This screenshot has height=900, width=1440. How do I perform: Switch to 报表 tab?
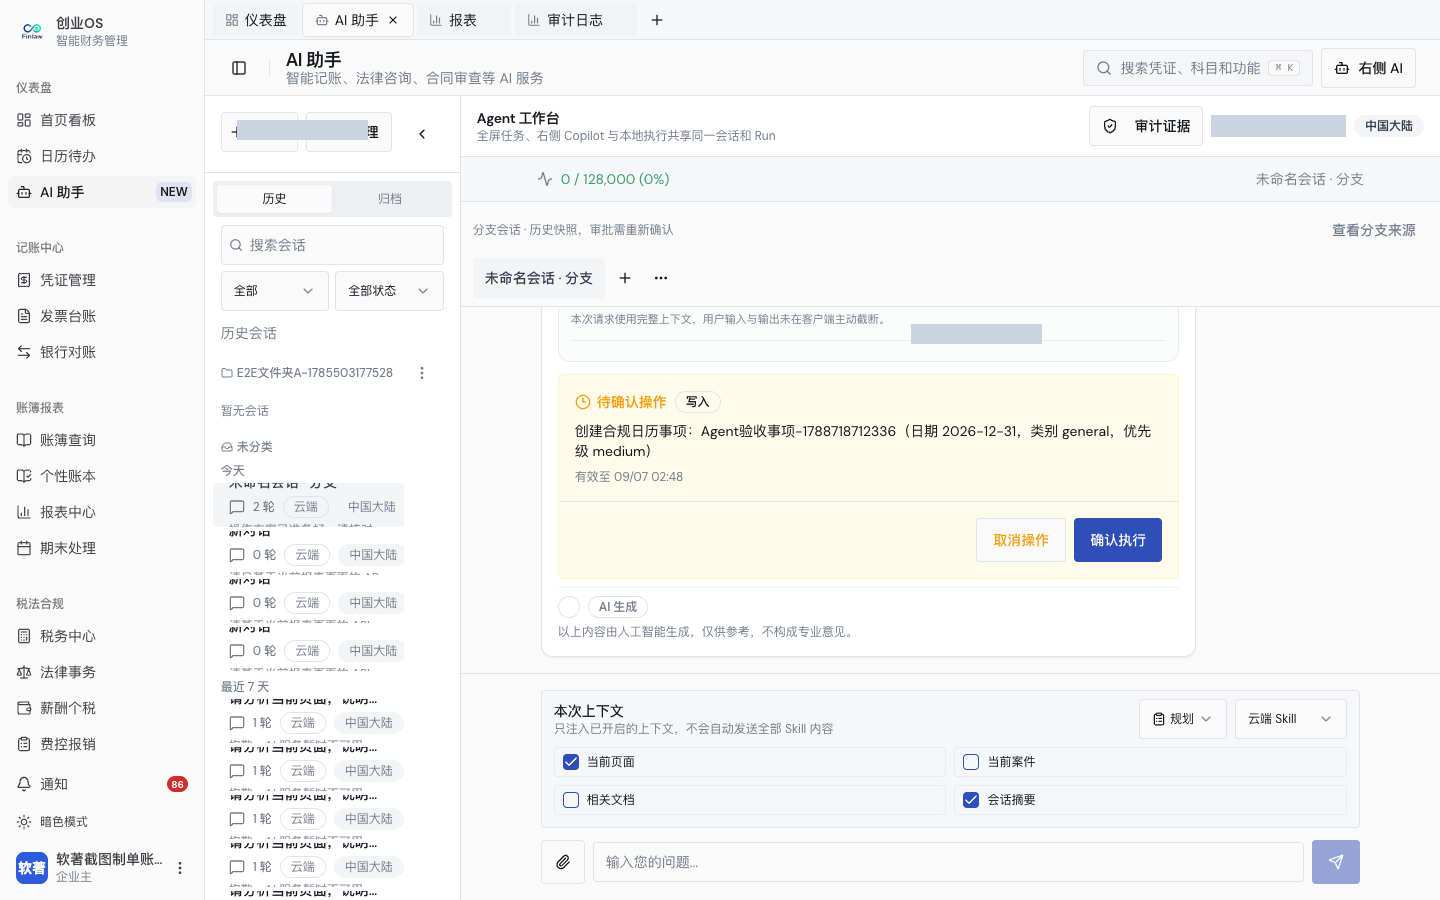point(463,20)
